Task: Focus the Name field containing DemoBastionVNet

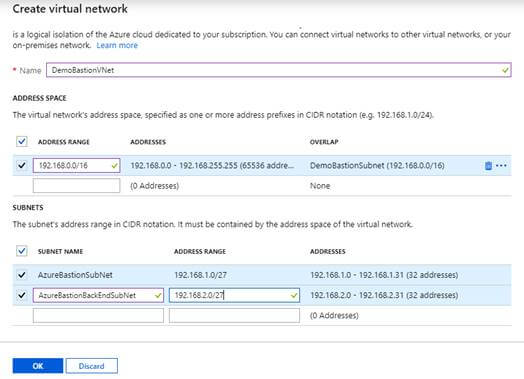Action: click(279, 70)
